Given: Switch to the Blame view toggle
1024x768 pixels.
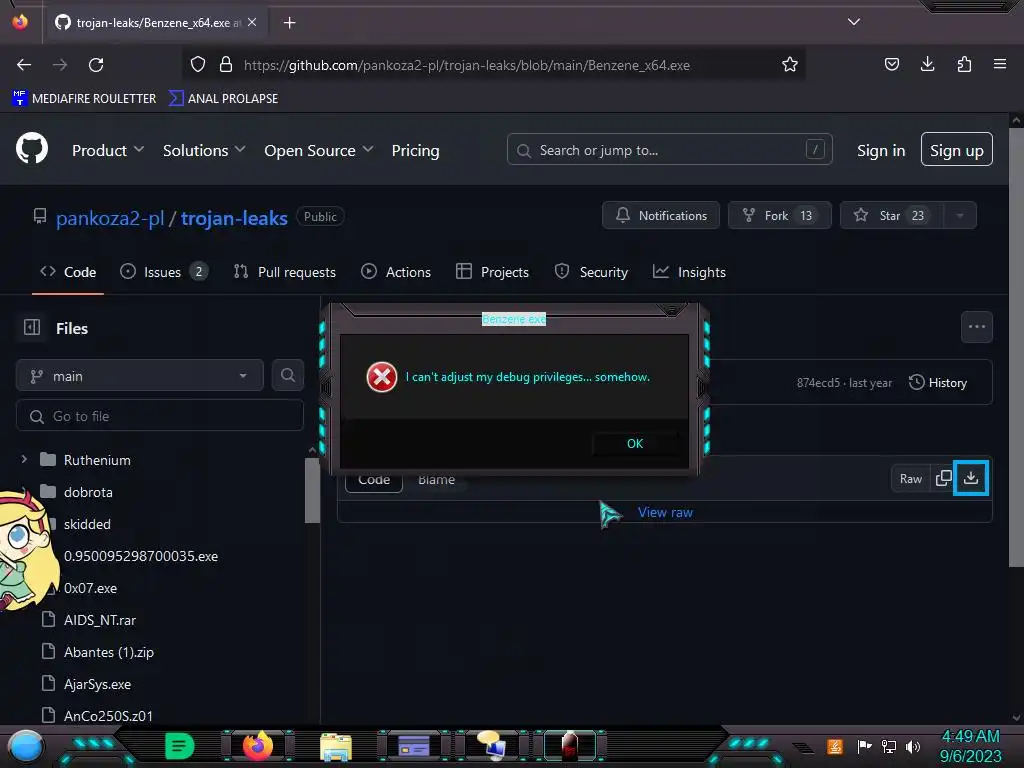Looking at the screenshot, I should point(436,480).
